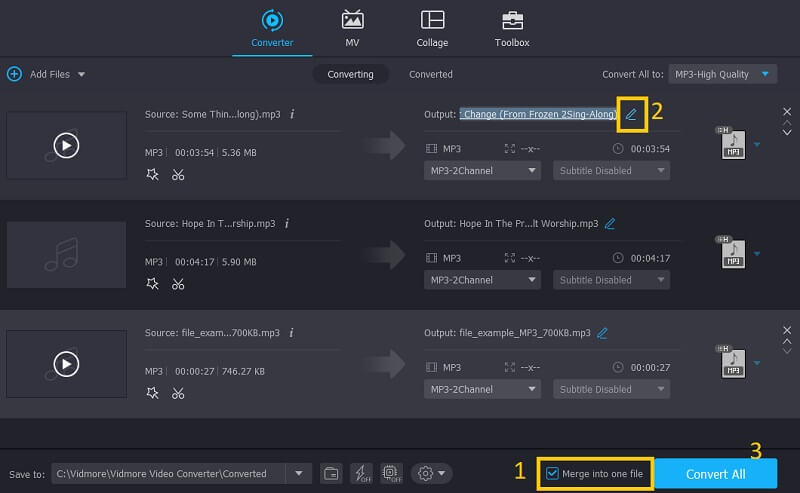The width and height of the screenshot is (800, 493).
Task: Open Subtitle Disabled dropdown for first file
Action: tap(611, 170)
